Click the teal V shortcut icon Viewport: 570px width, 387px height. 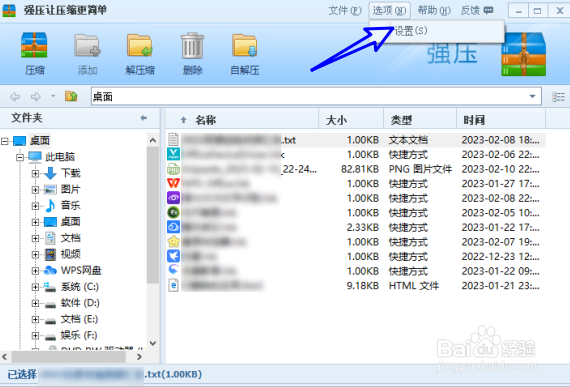(173, 154)
